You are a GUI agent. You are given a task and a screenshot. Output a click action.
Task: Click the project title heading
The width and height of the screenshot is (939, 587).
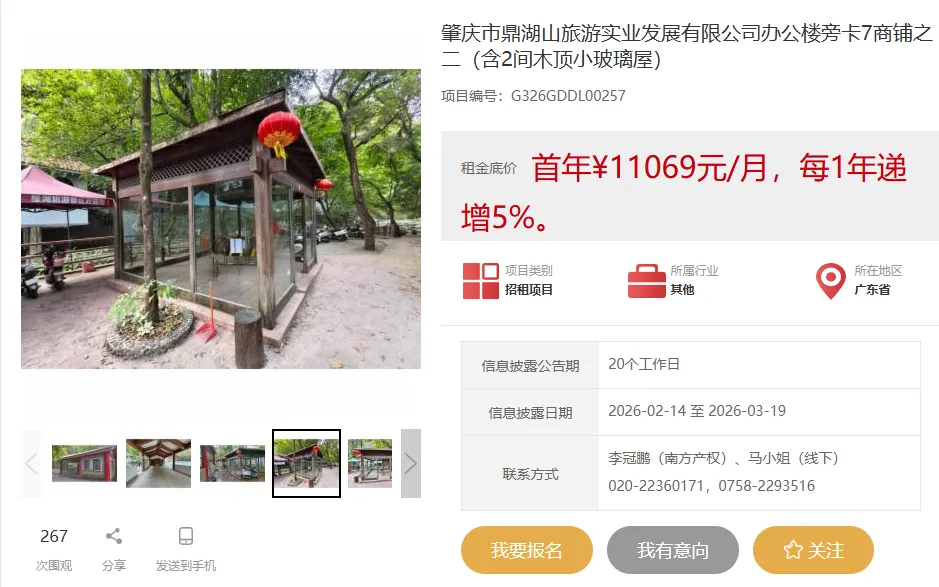point(687,46)
